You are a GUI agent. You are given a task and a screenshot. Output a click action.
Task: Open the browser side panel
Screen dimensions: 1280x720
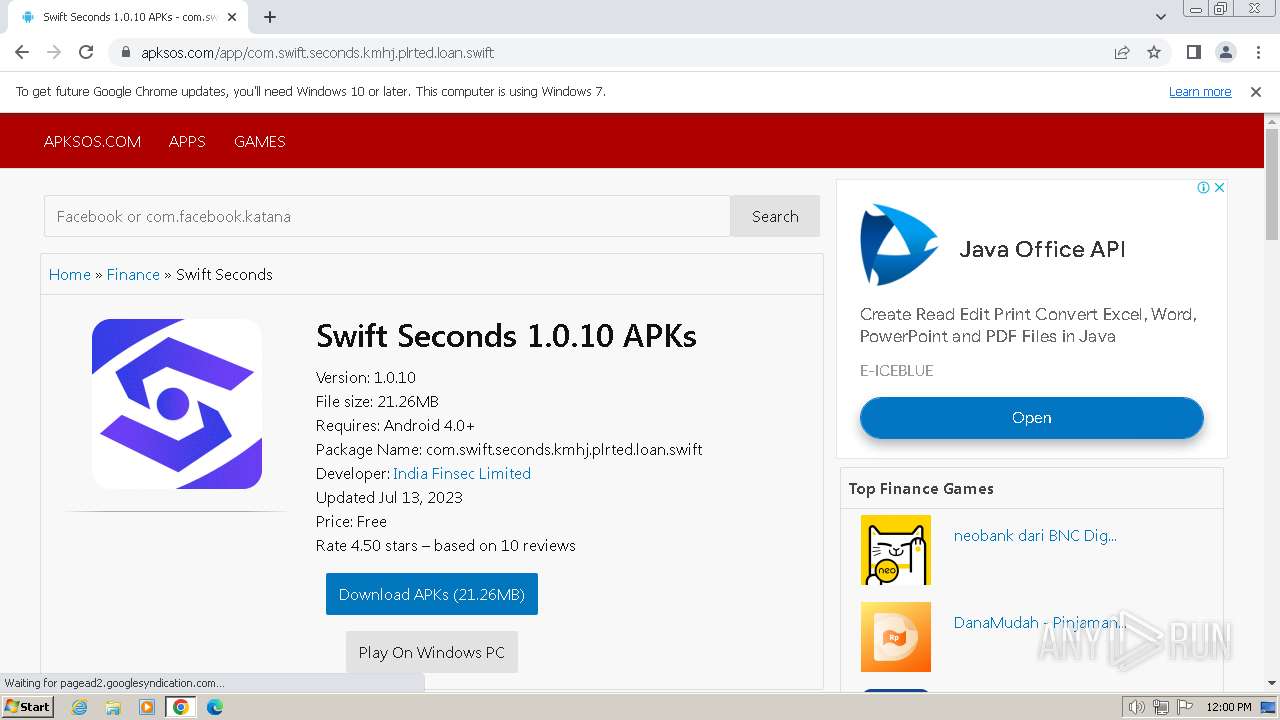click(x=1193, y=52)
